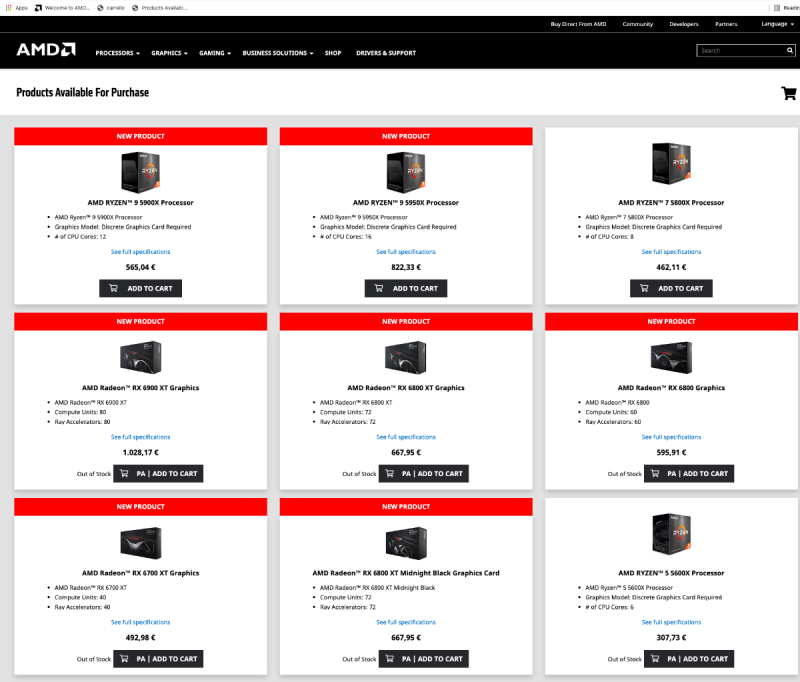Expand the Graphics menu

click(x=169, y=53)
